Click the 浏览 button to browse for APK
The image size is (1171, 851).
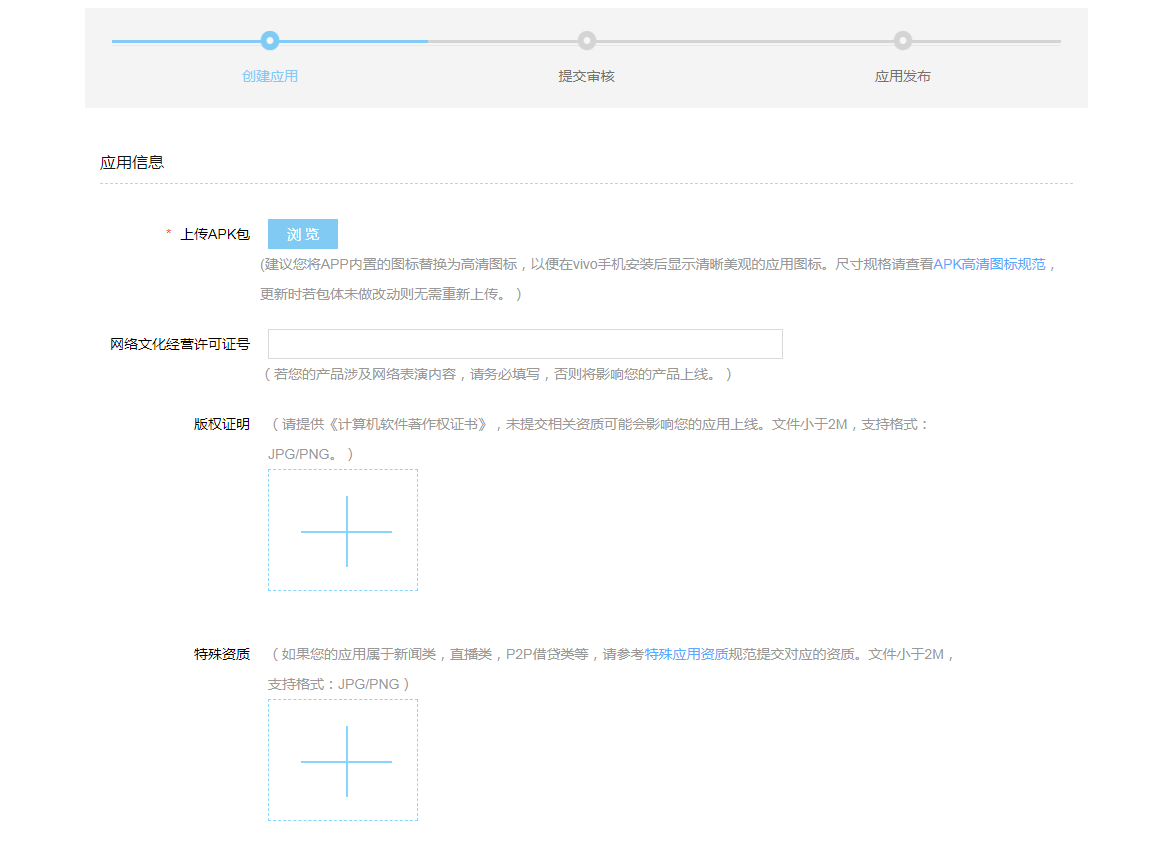coord(302,233)
